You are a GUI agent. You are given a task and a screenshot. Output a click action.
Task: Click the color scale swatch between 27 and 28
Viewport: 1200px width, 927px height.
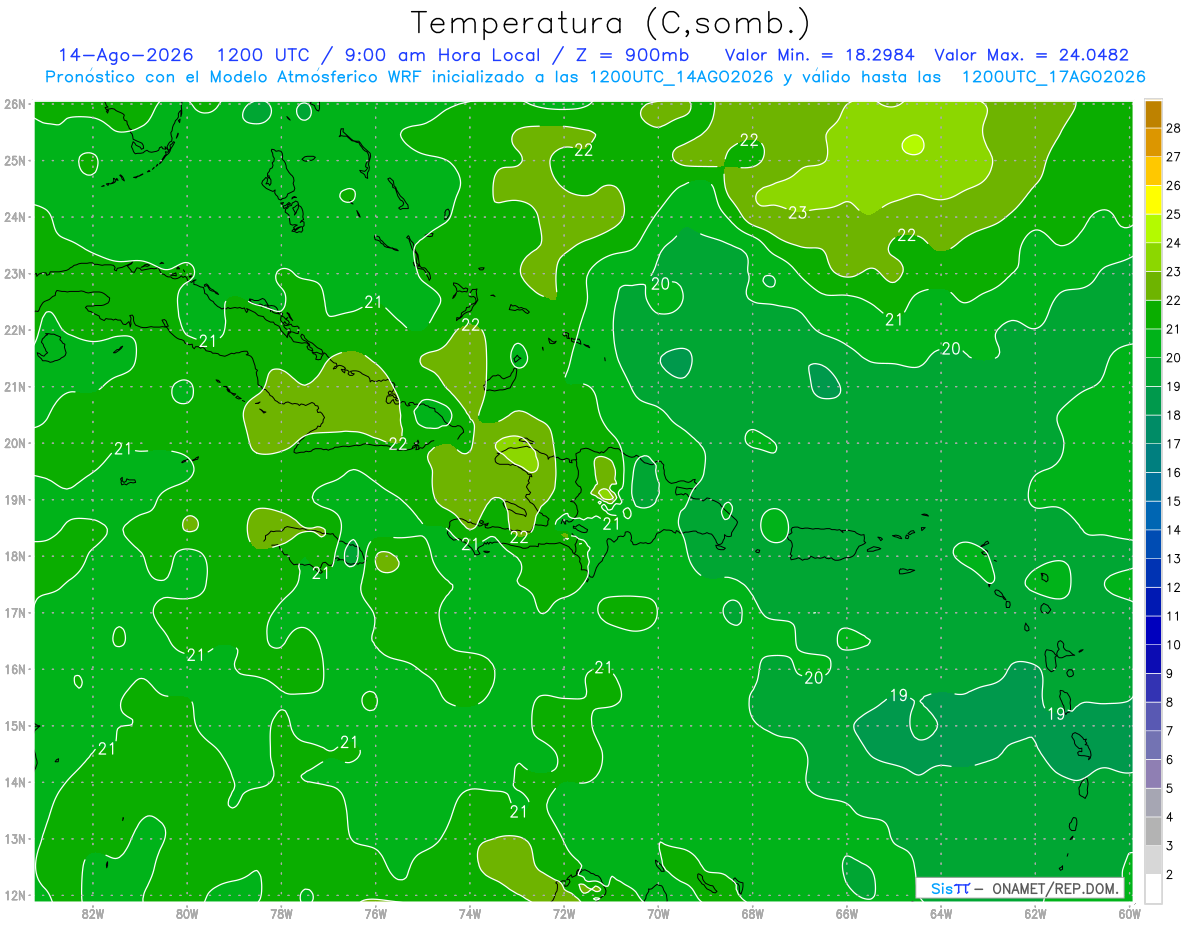click(1153, 143)
